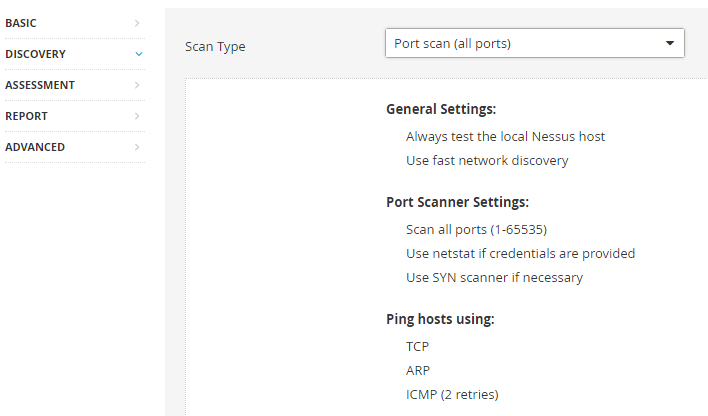This screenshot has height=416, width=708.
Task: Click the Scan Type label
Action: pos(215,46)
